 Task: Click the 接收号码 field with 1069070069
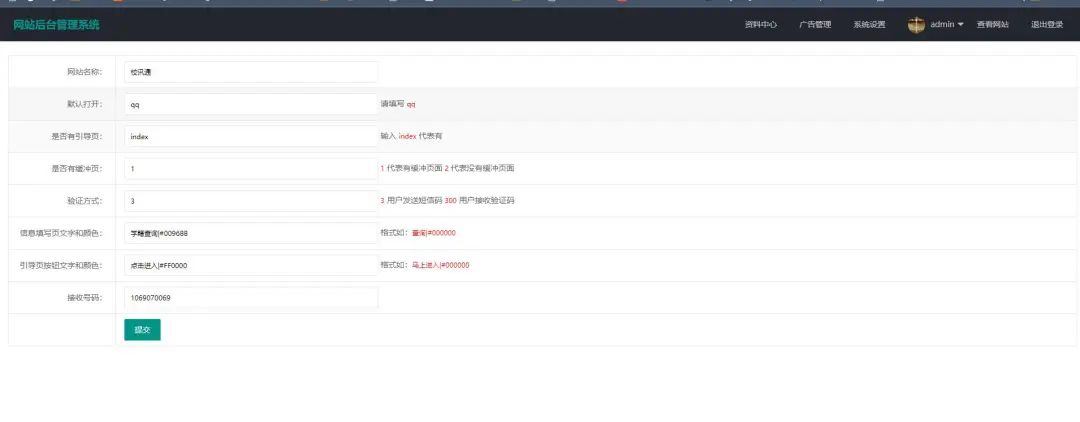point(251,298)
